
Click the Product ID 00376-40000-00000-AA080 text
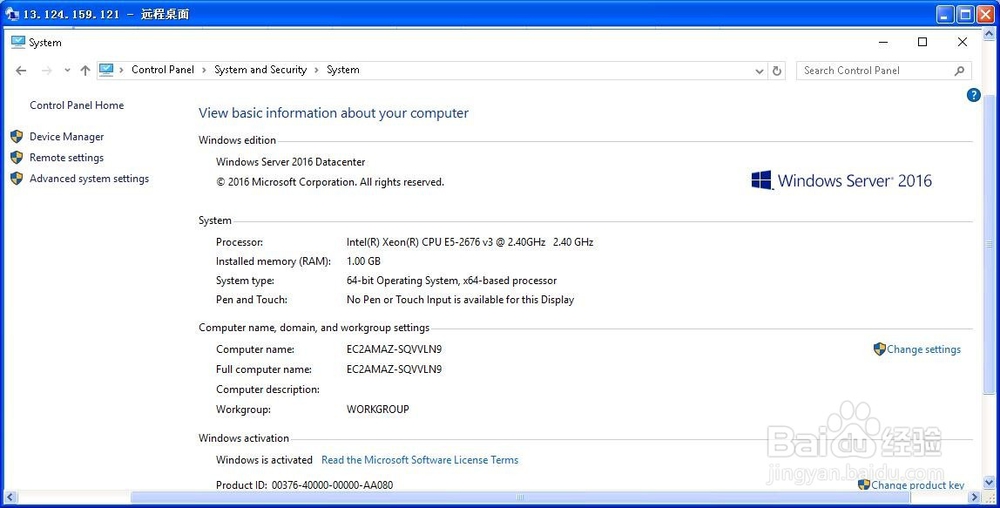pyautogui.click(x=304, y=485)
